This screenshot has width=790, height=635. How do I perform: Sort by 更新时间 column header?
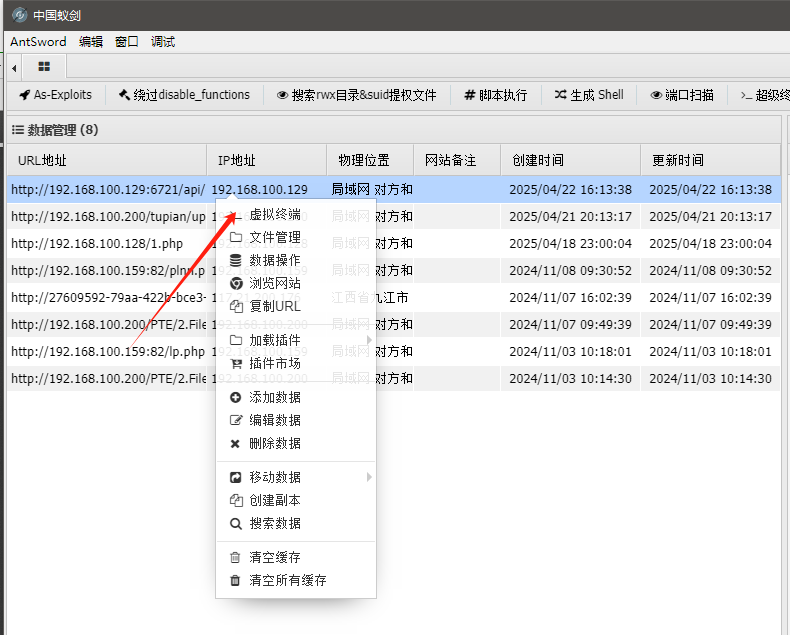click(710, 160)
